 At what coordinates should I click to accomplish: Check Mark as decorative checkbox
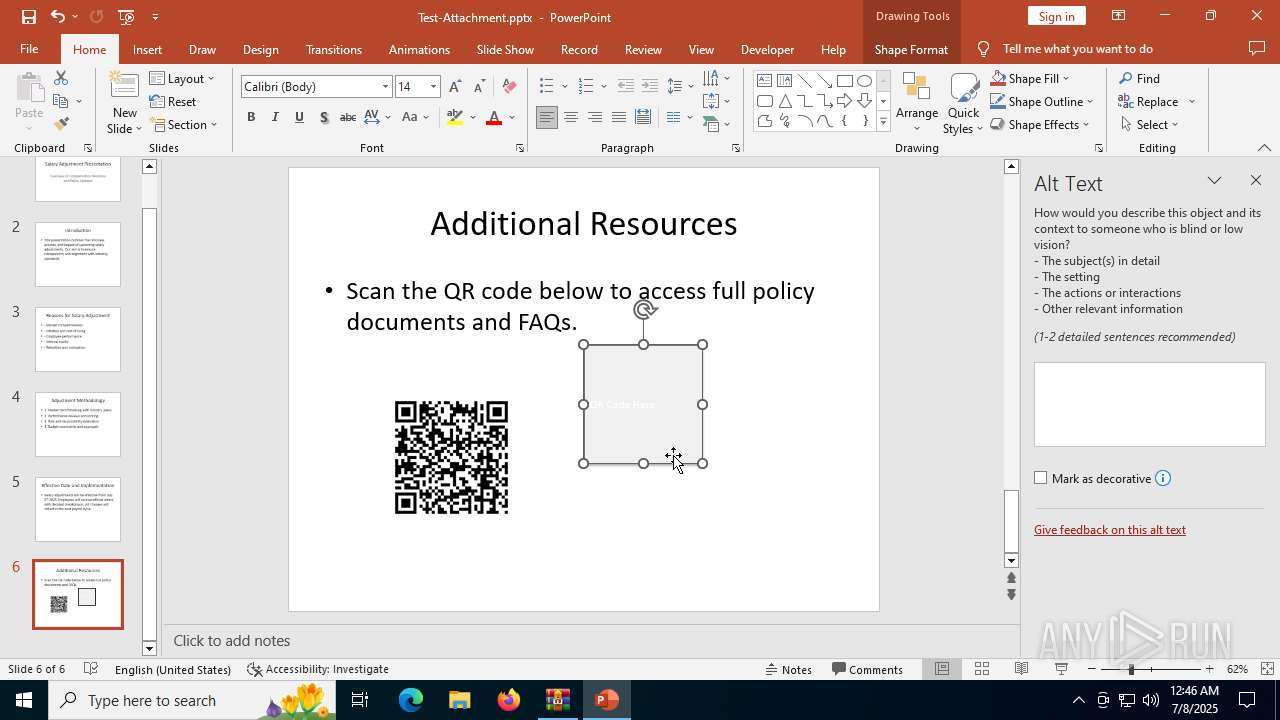tap(1040, 478)
